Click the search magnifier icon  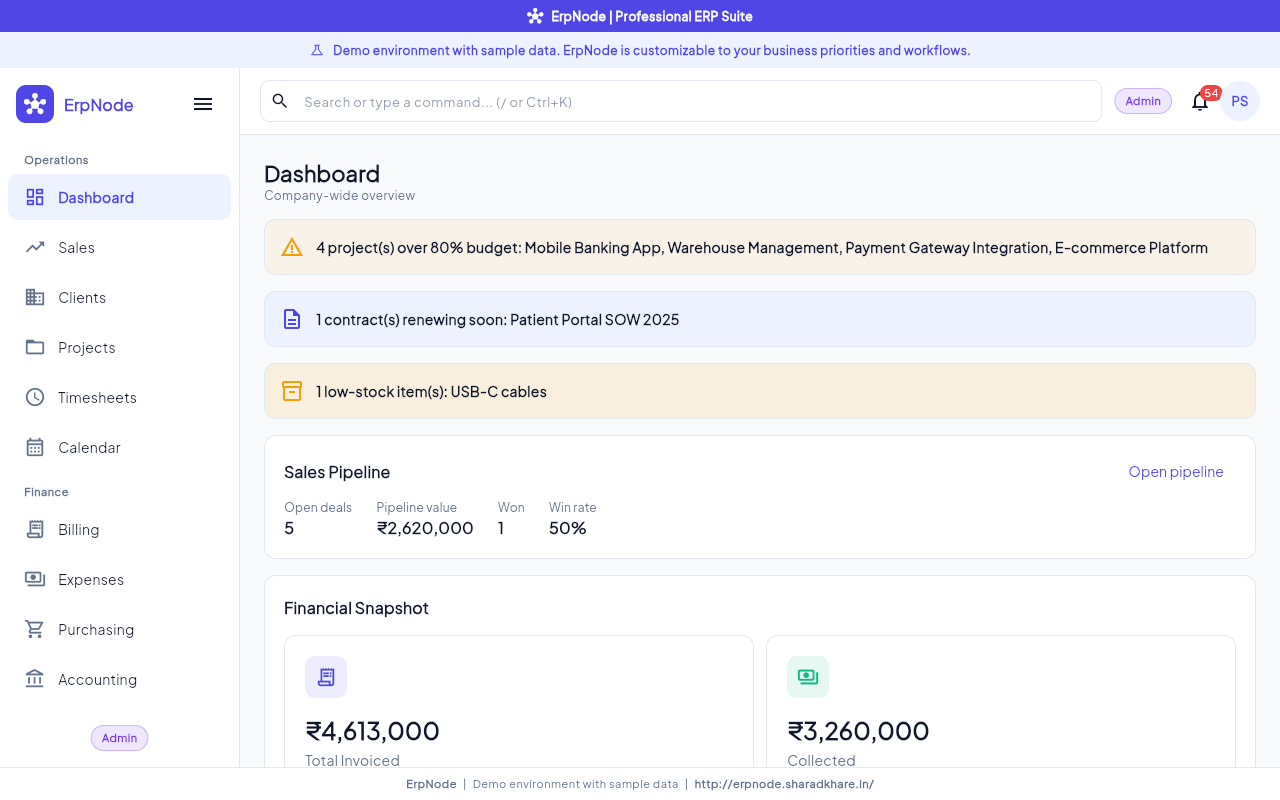coord(280,101)
